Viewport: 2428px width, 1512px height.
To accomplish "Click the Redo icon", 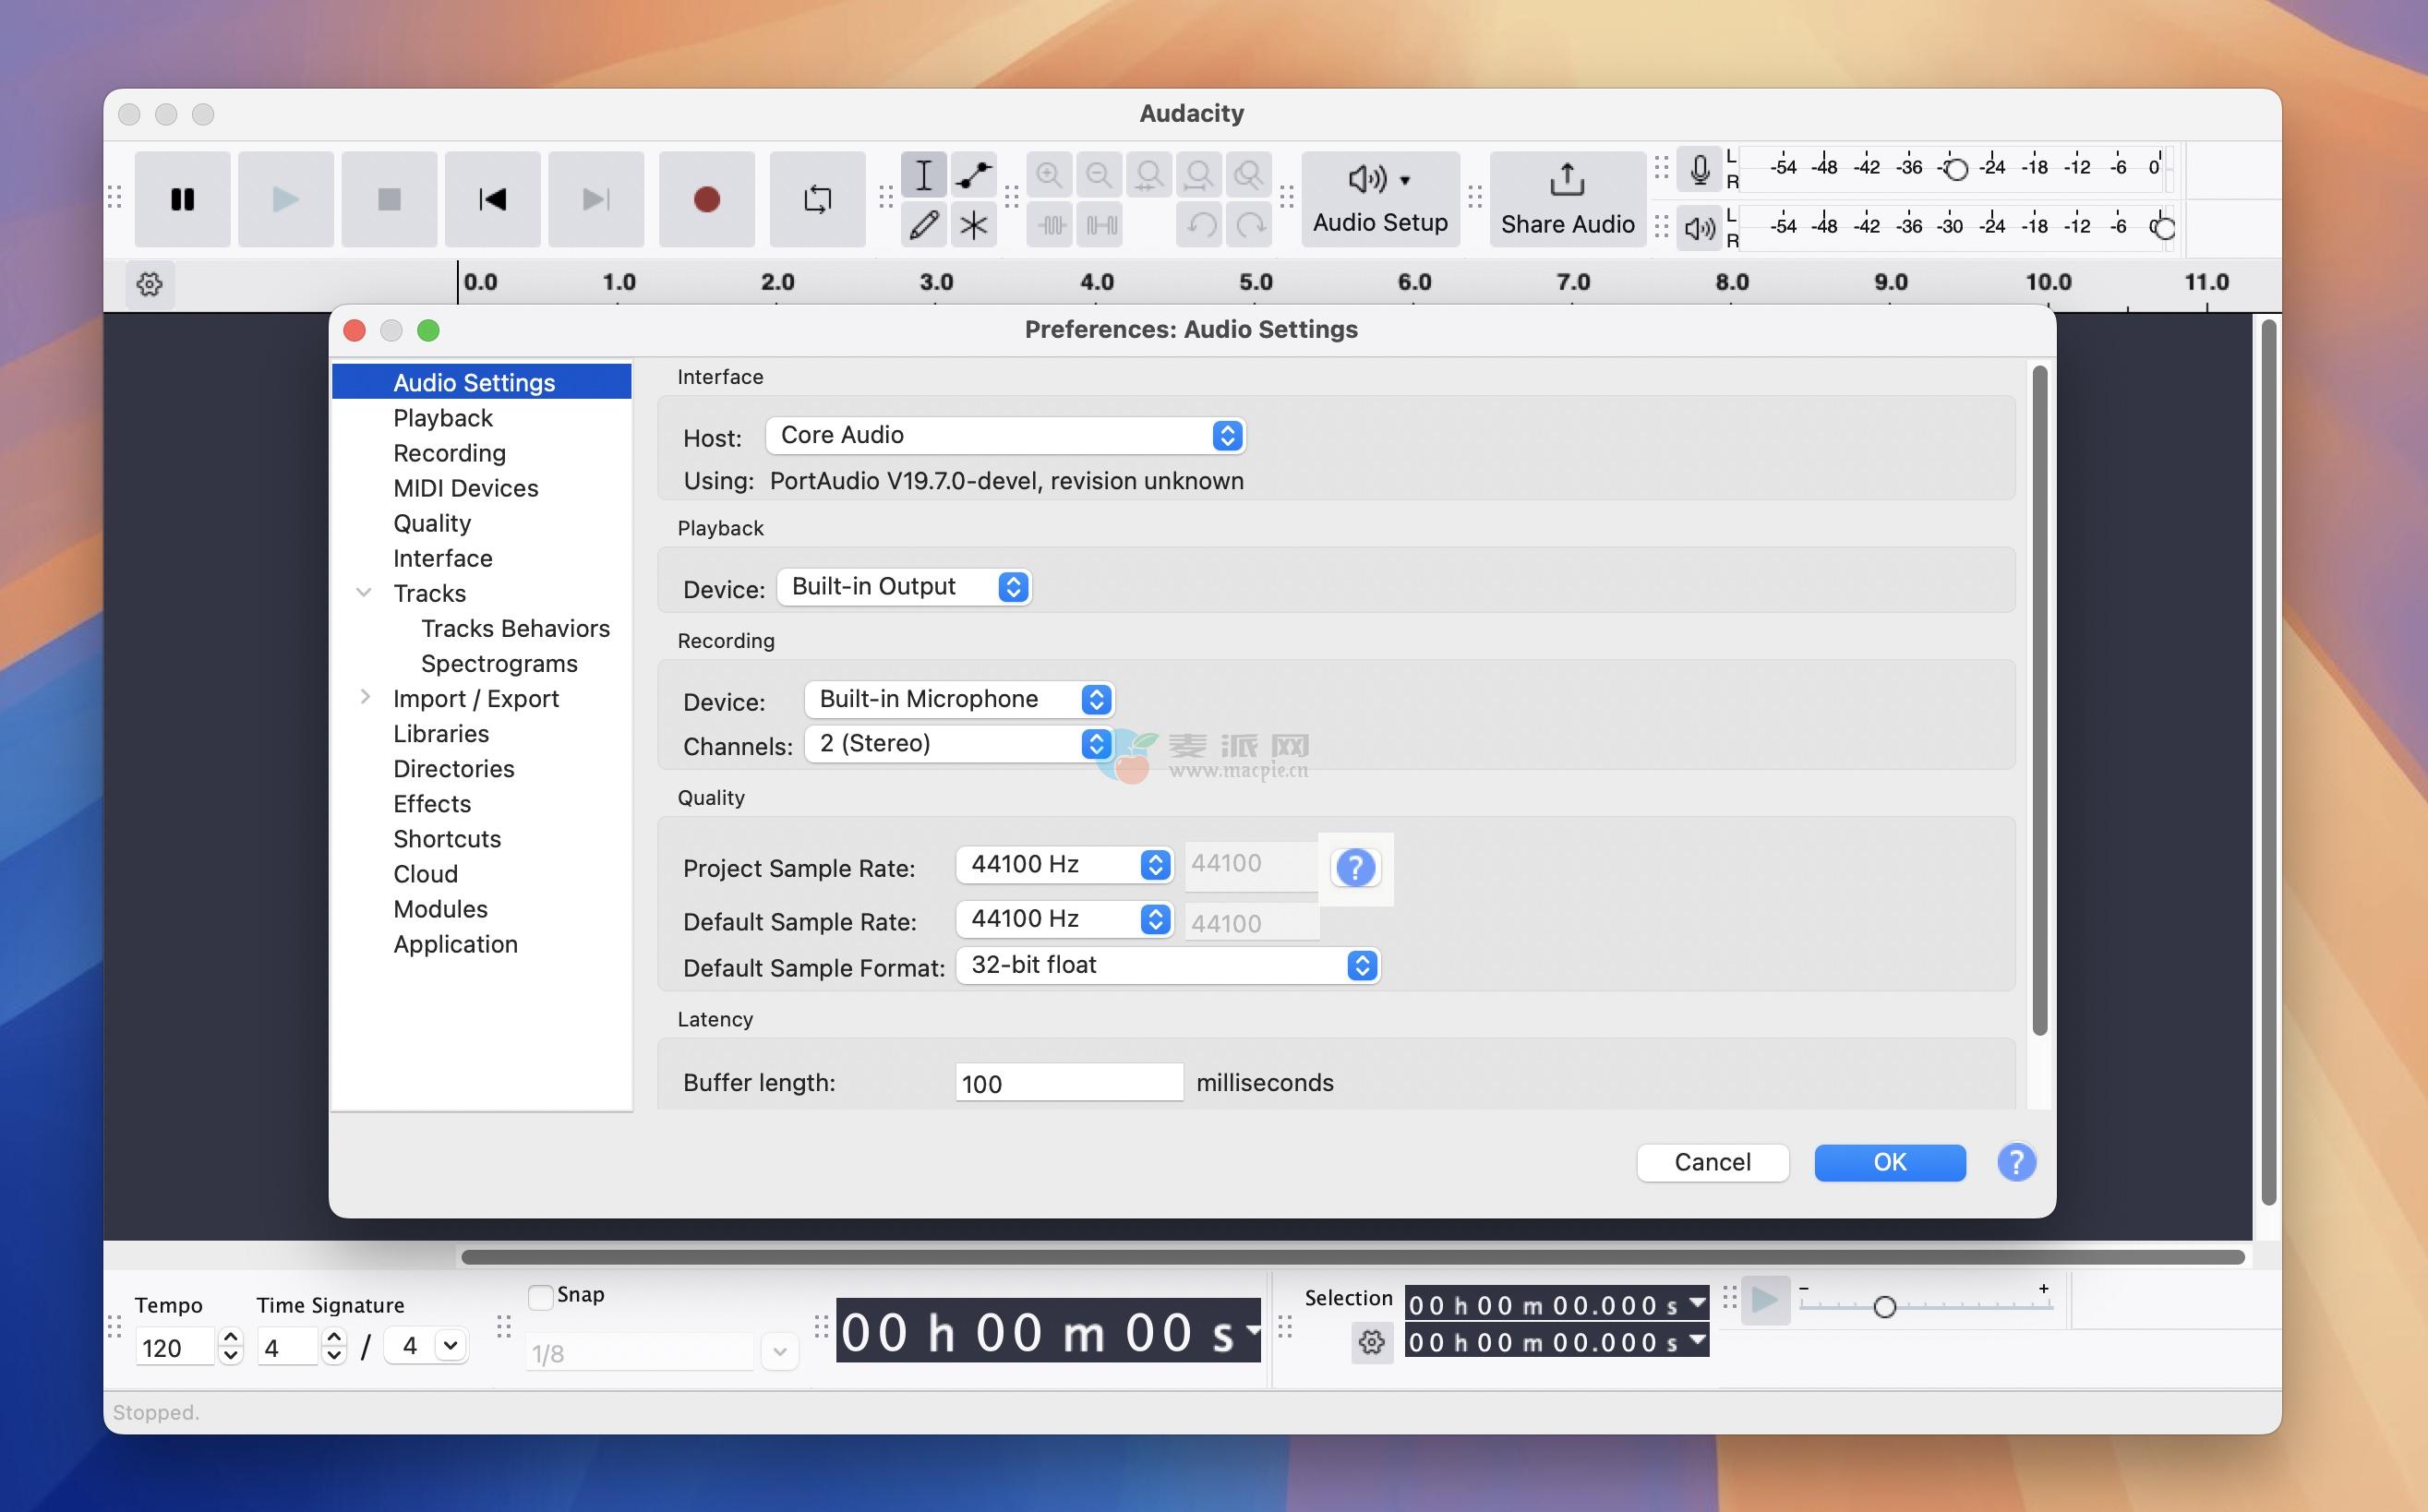I will (x=1250, y=225).
